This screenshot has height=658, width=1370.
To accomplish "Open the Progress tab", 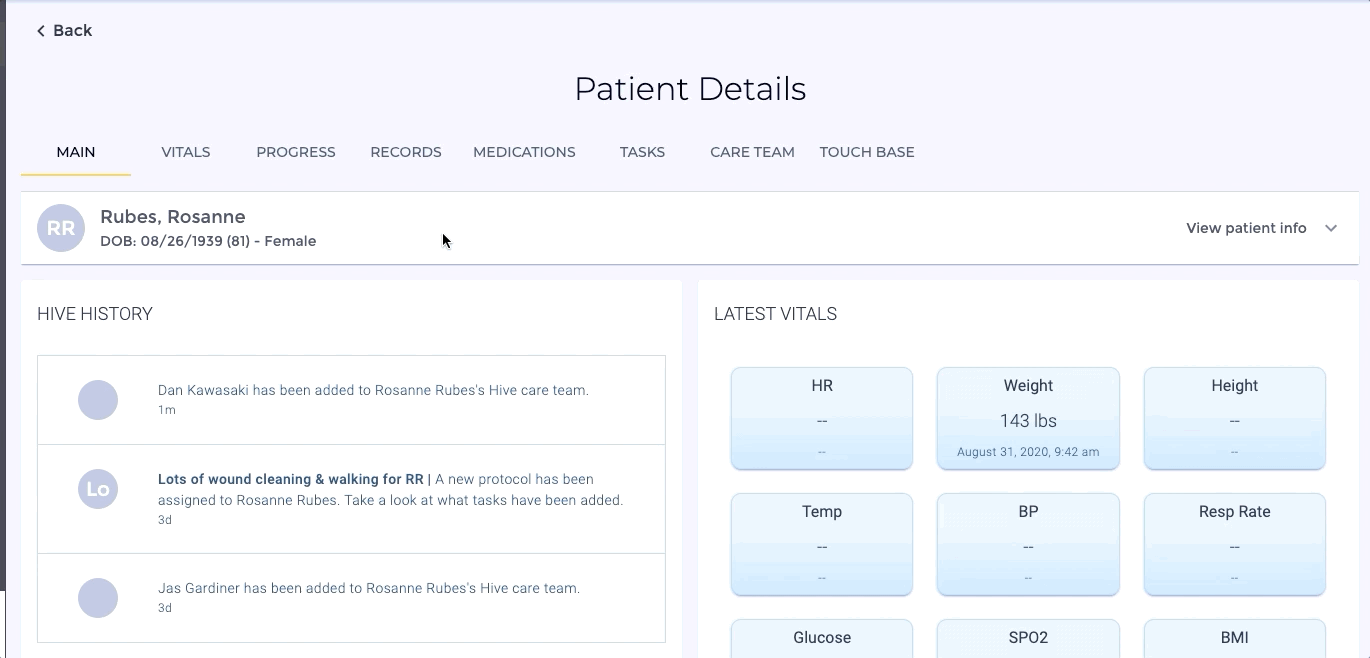I will coord(296,152).
